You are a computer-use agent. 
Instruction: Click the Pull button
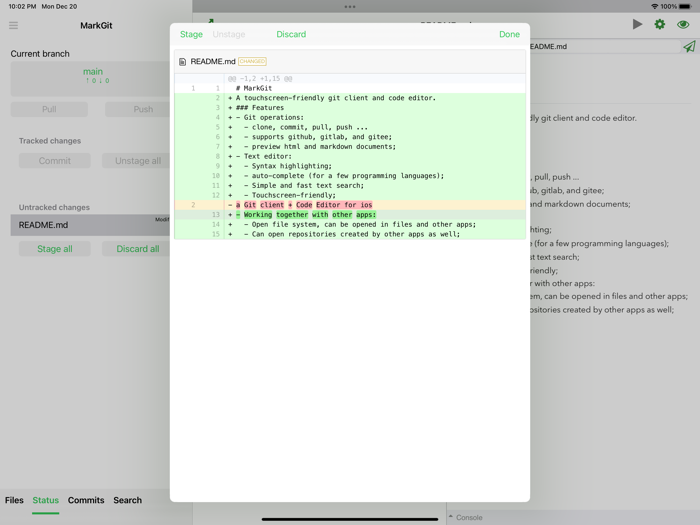pos(49,109)
